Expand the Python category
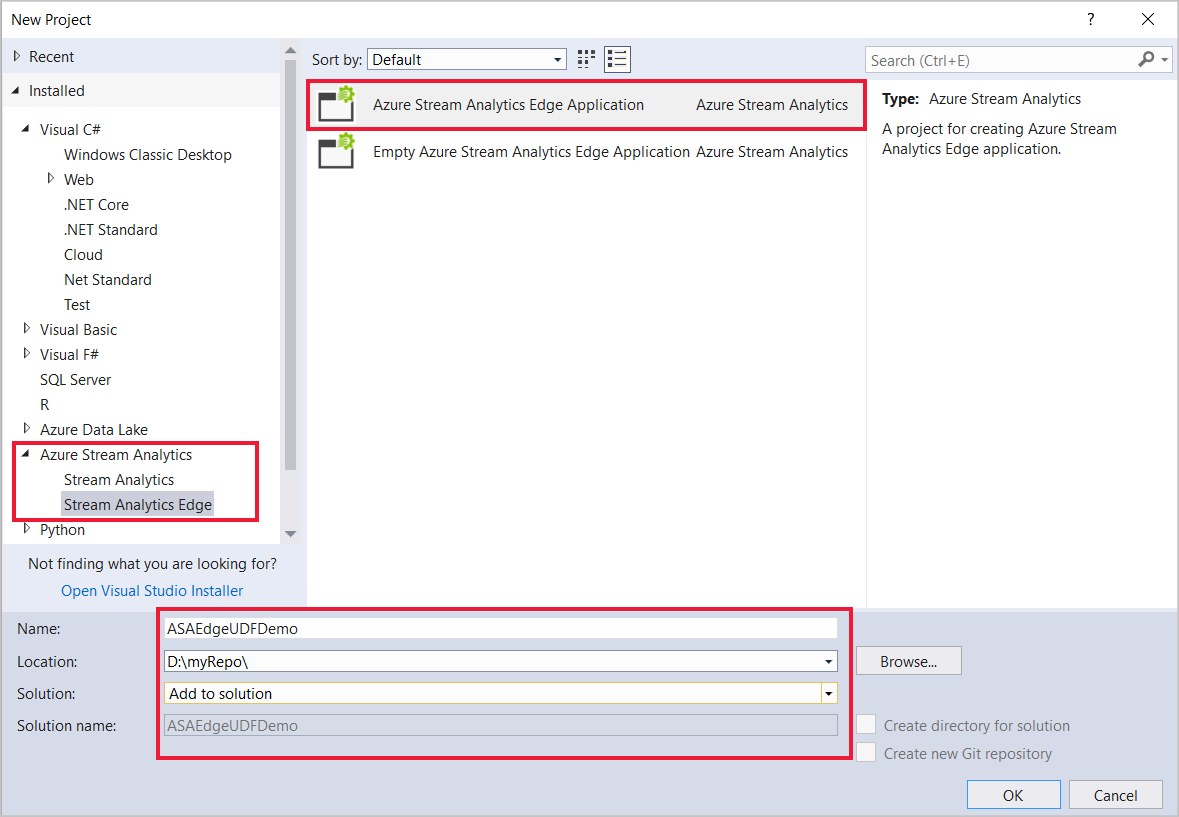Viewport: 1179px width, 817px height. click(x=25, y=529)
